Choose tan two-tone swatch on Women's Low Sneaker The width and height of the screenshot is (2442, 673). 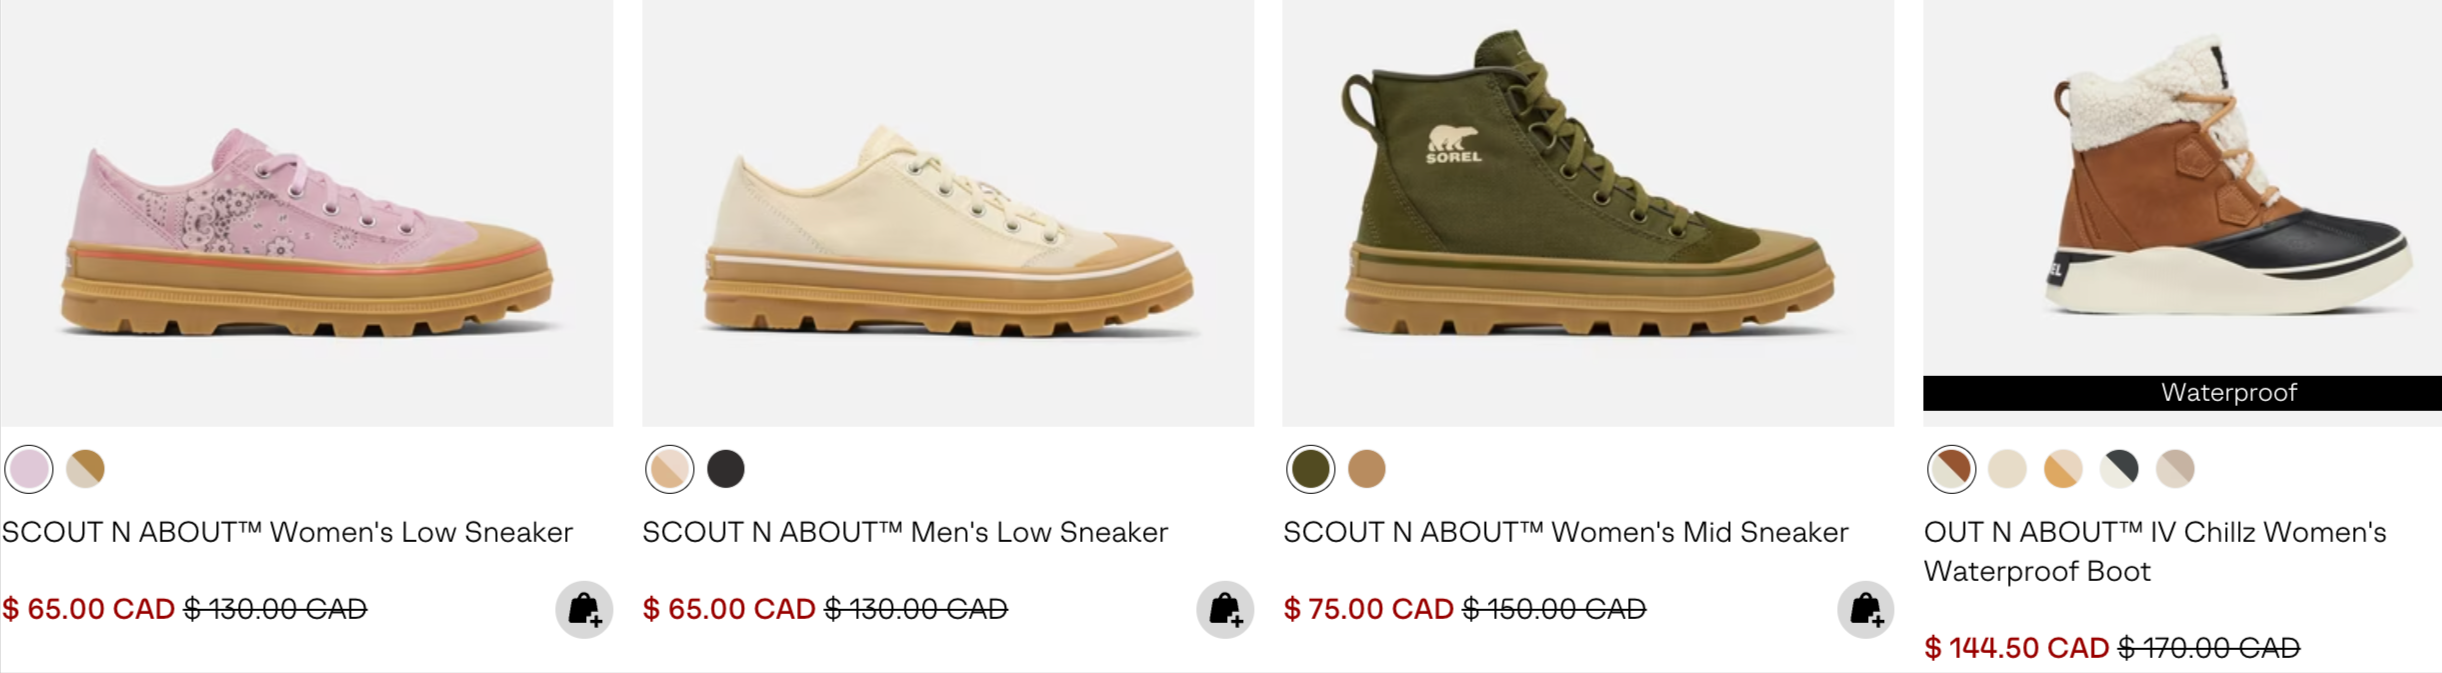coord(85,469)
